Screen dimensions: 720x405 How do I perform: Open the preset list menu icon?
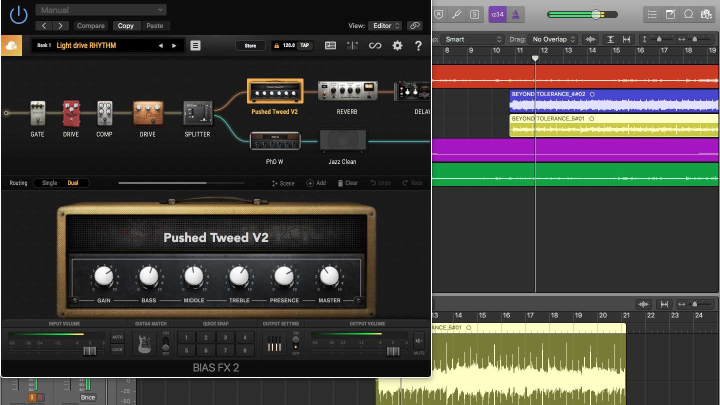click(x=195, y=45)
